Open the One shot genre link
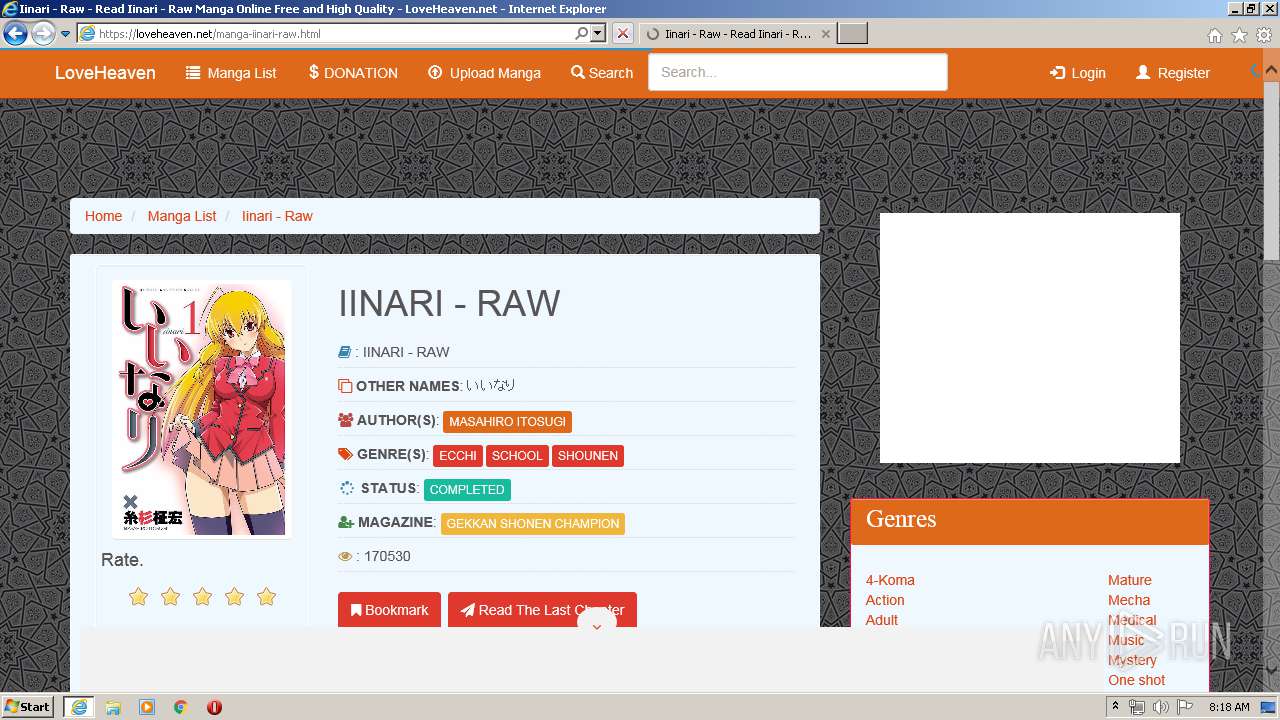Screen dimensions: 1280x720 [x=1137, y=680]
